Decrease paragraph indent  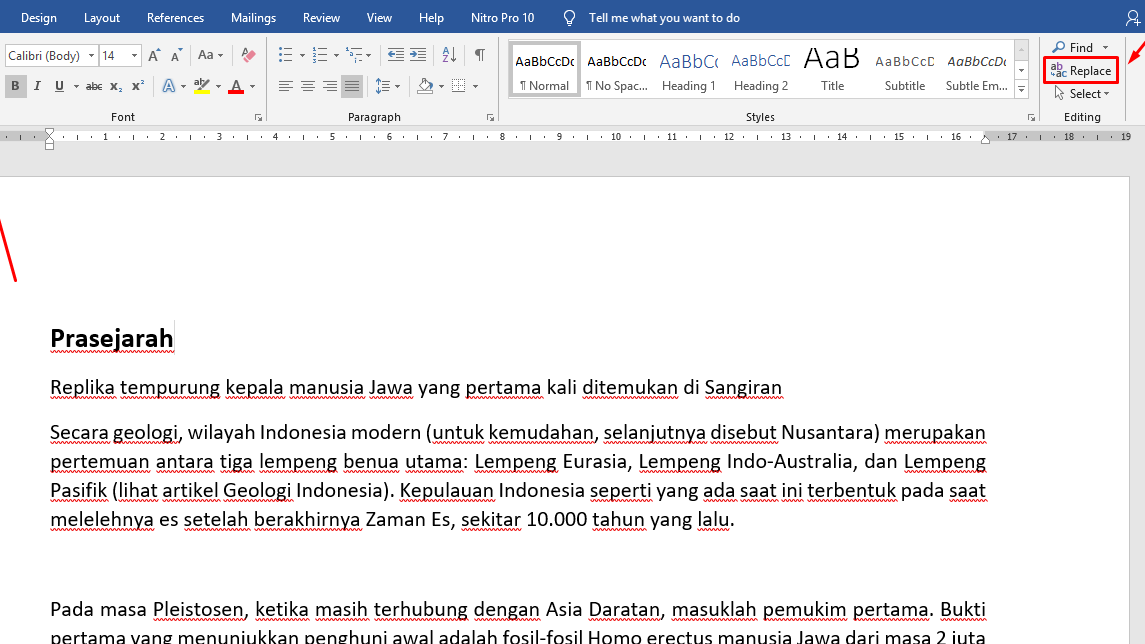396,55
